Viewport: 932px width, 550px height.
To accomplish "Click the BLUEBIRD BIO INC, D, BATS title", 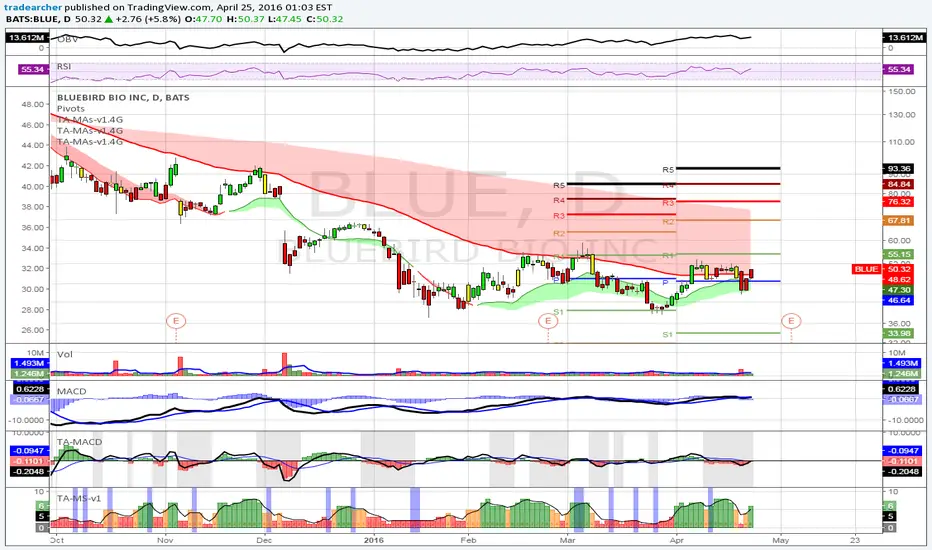I will (x=123, y=98).
